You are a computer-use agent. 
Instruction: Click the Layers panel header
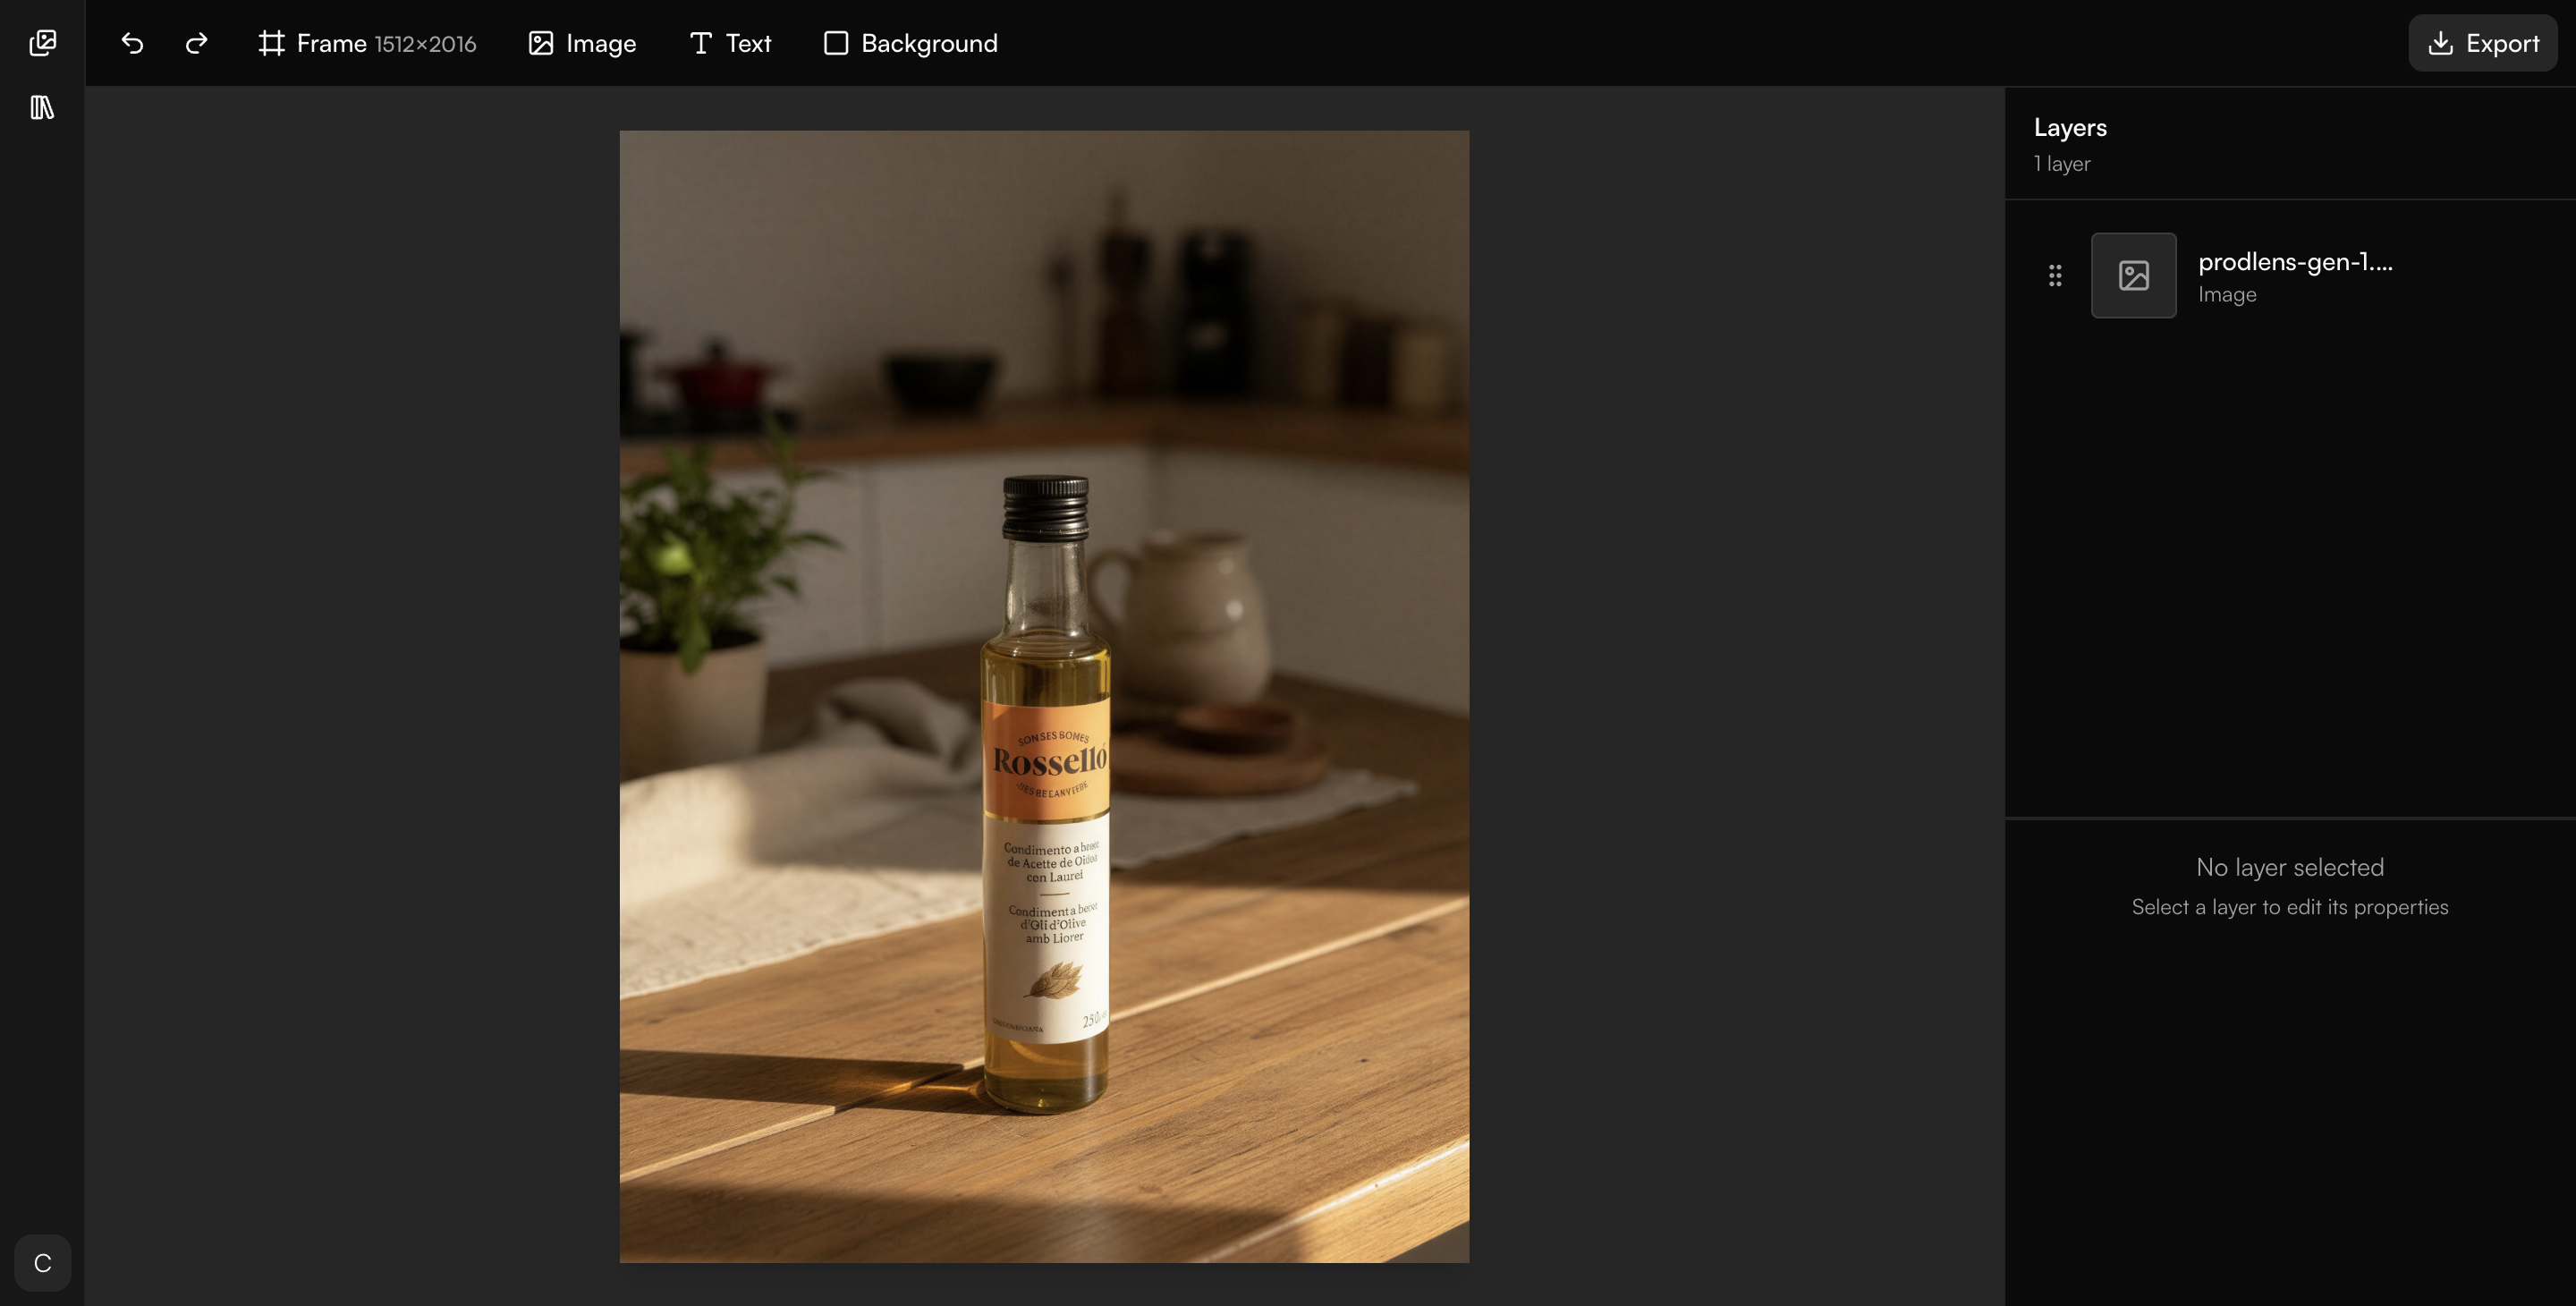tap(2069, 127)
